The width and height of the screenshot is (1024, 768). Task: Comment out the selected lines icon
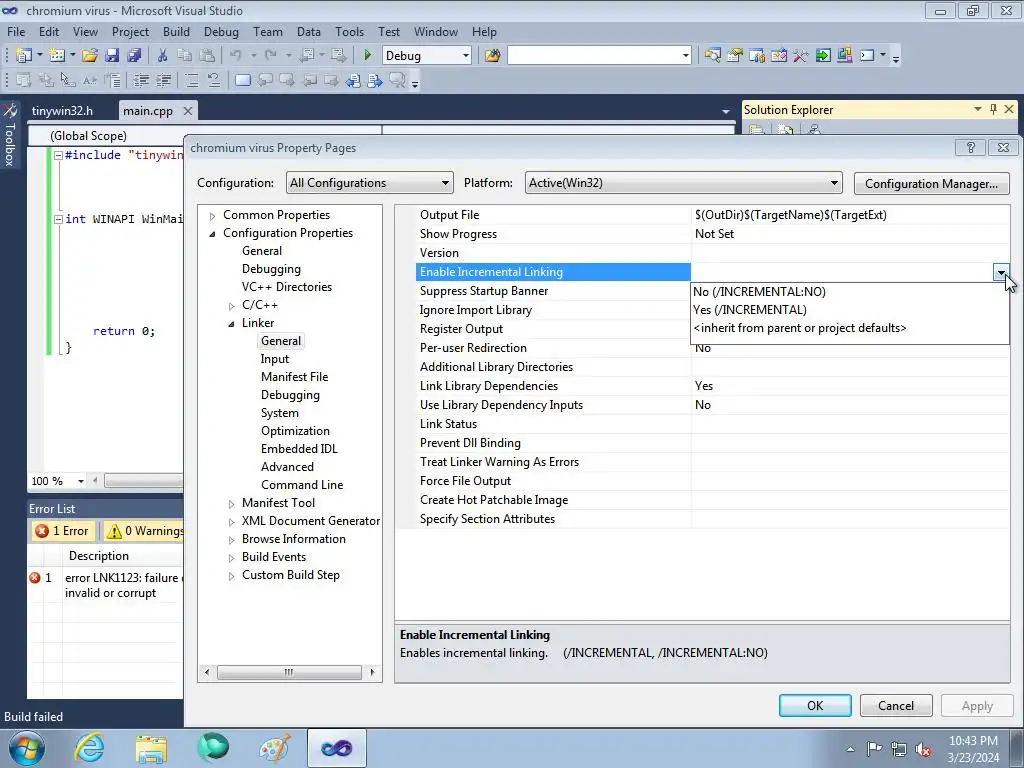tap(192, 80)
